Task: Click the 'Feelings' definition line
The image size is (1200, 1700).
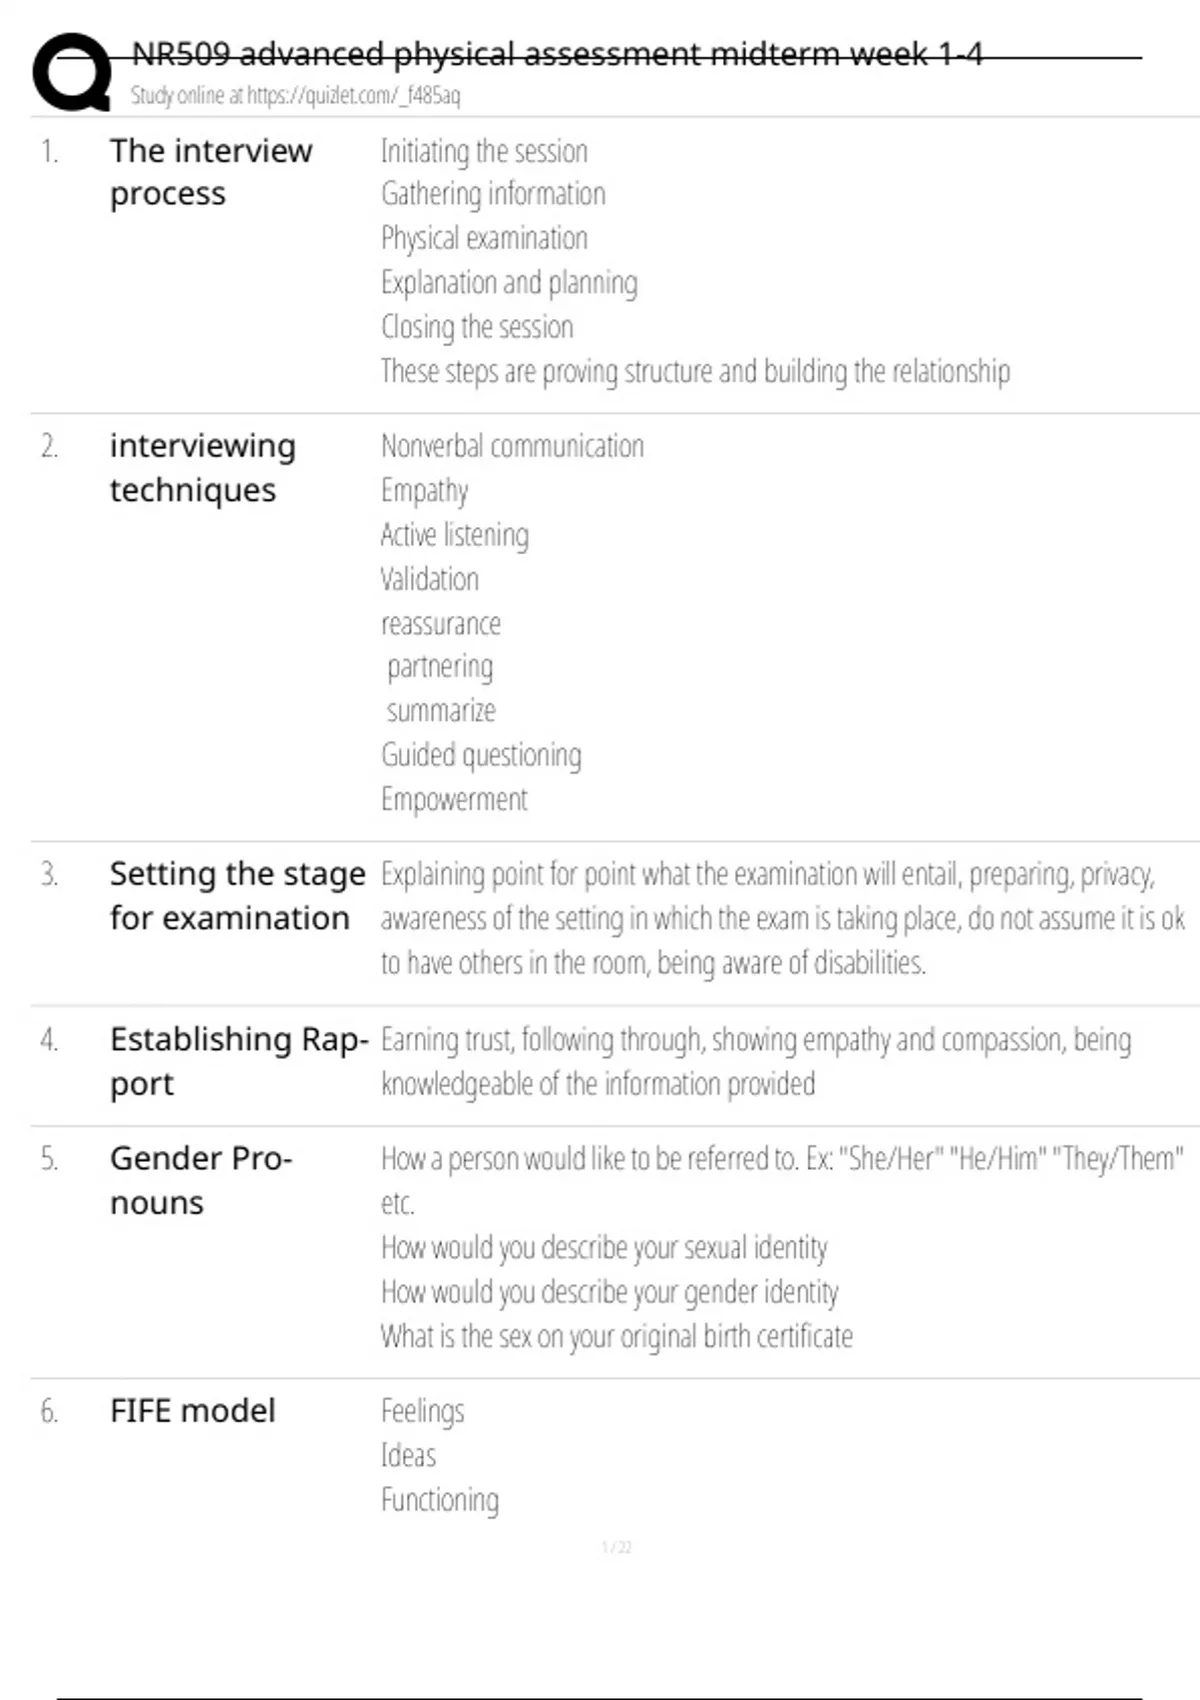Action: click(x=422, y=1411)
